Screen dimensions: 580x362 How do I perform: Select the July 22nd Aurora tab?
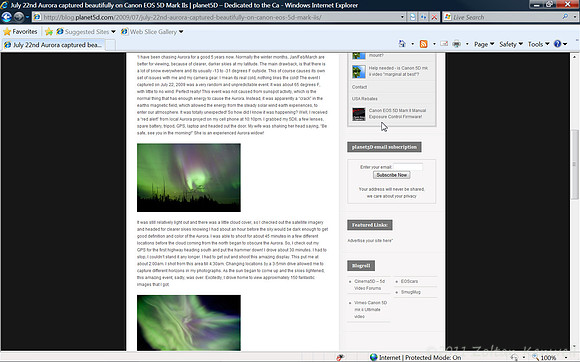point(53,45)
